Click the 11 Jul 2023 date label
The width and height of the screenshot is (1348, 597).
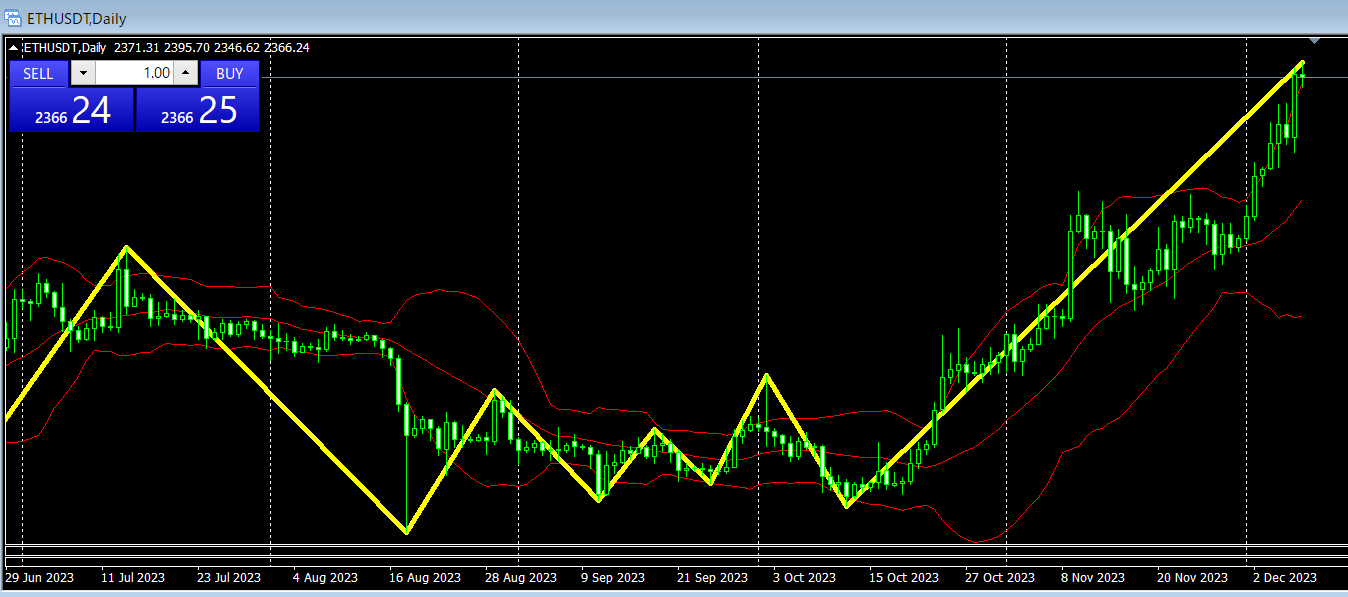tap(135, 578)
